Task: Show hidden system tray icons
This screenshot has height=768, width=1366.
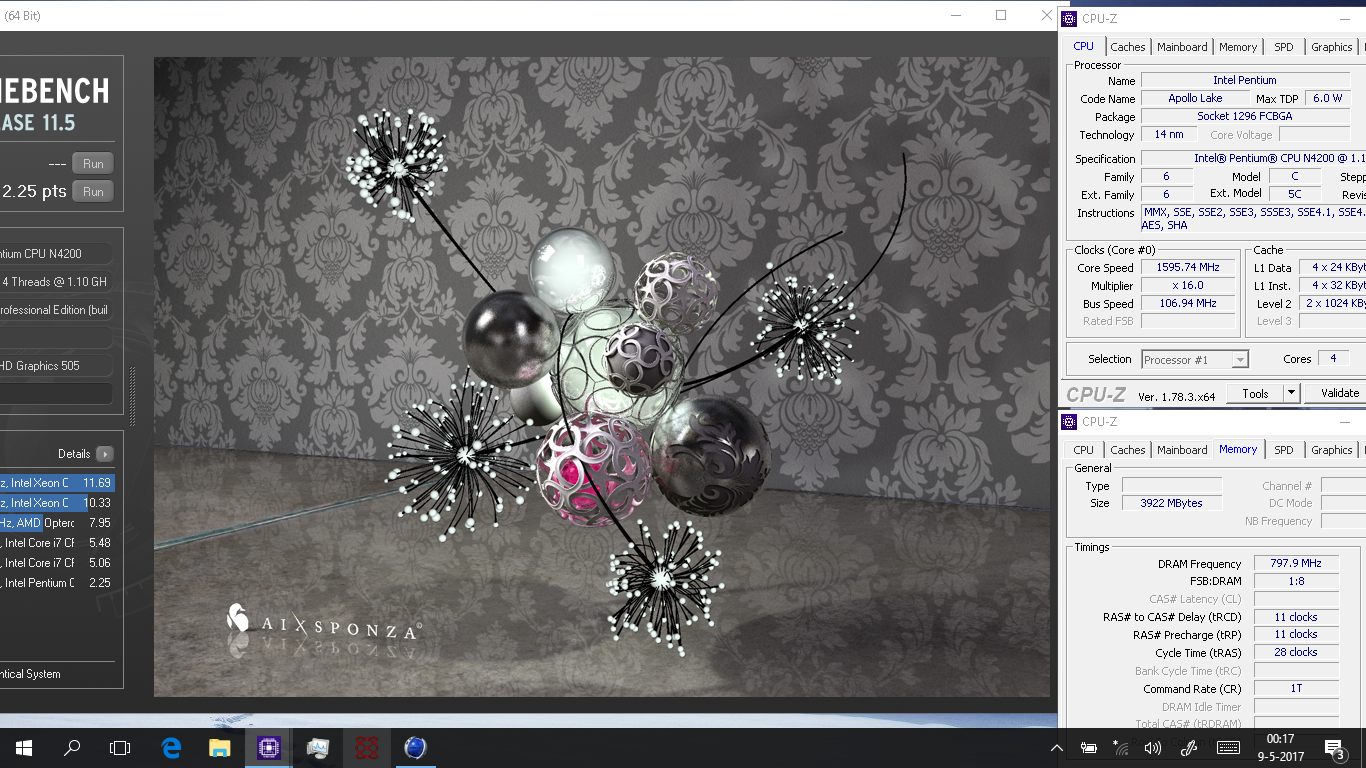Action: click(x=1056, y=748)
